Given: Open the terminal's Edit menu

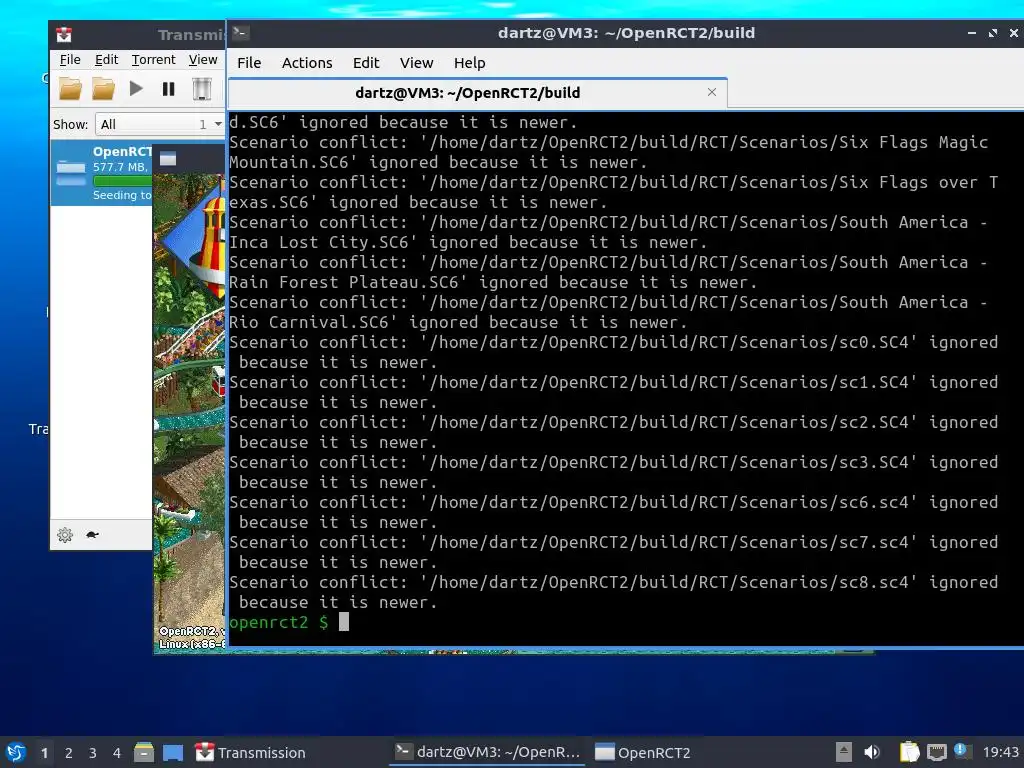Looking at the screenshot, I should pyautogui.click(x=366, y=63).
